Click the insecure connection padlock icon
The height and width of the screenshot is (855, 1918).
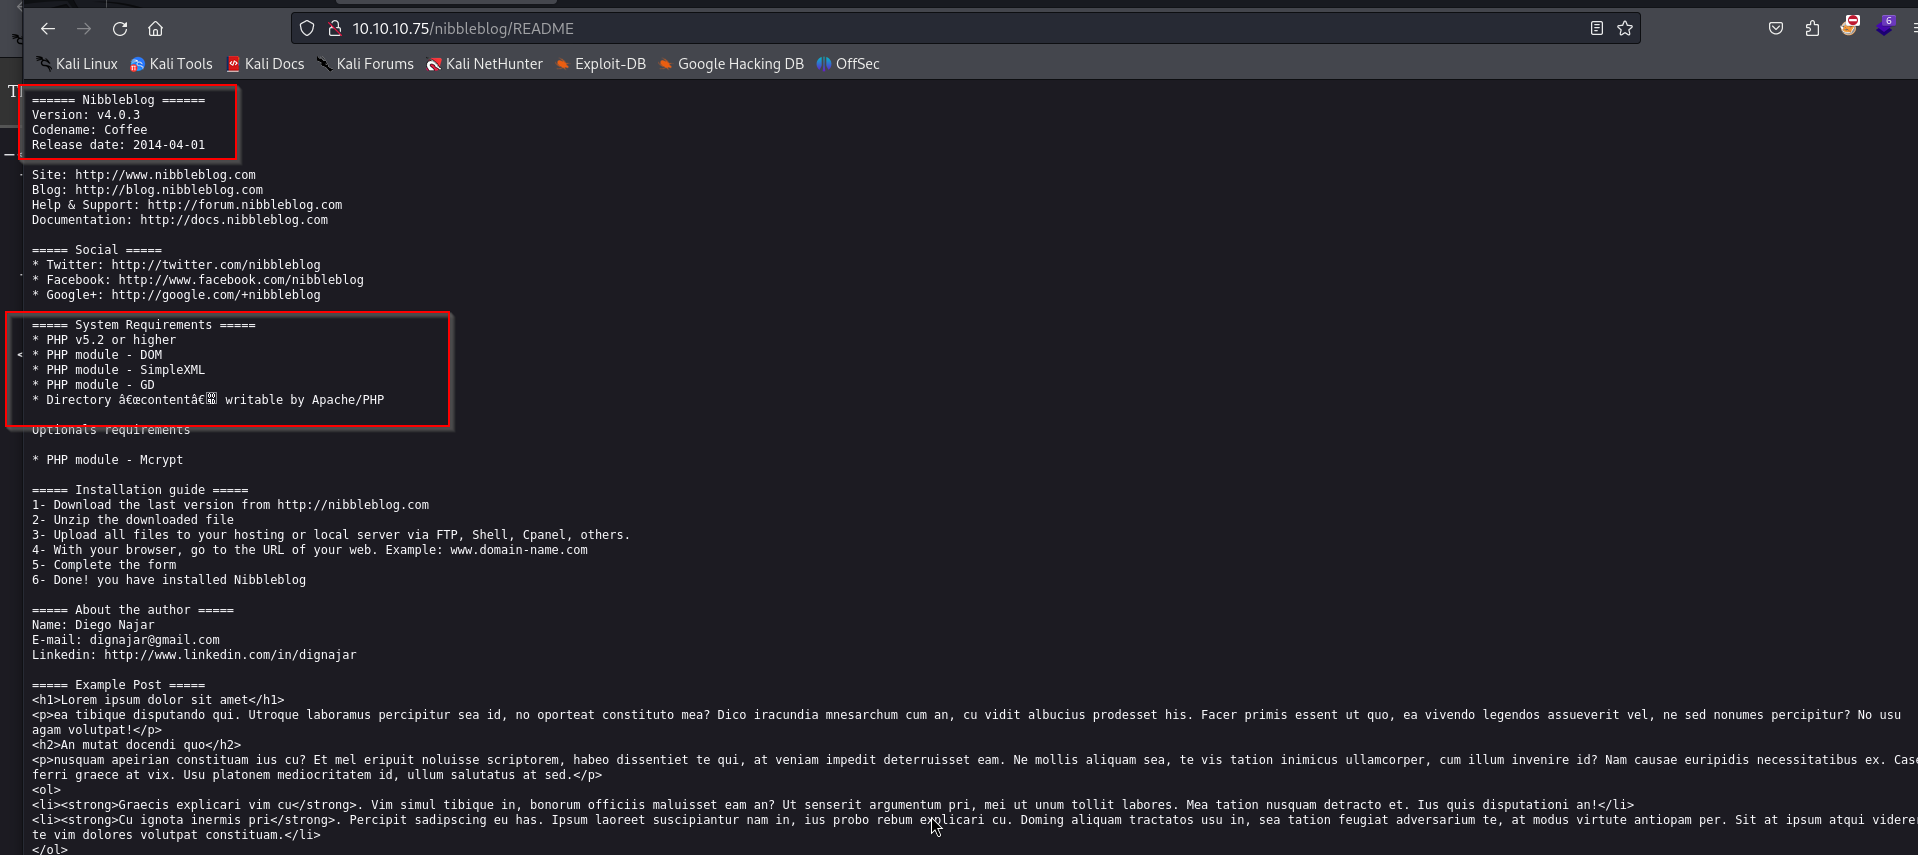coord(335,29)
